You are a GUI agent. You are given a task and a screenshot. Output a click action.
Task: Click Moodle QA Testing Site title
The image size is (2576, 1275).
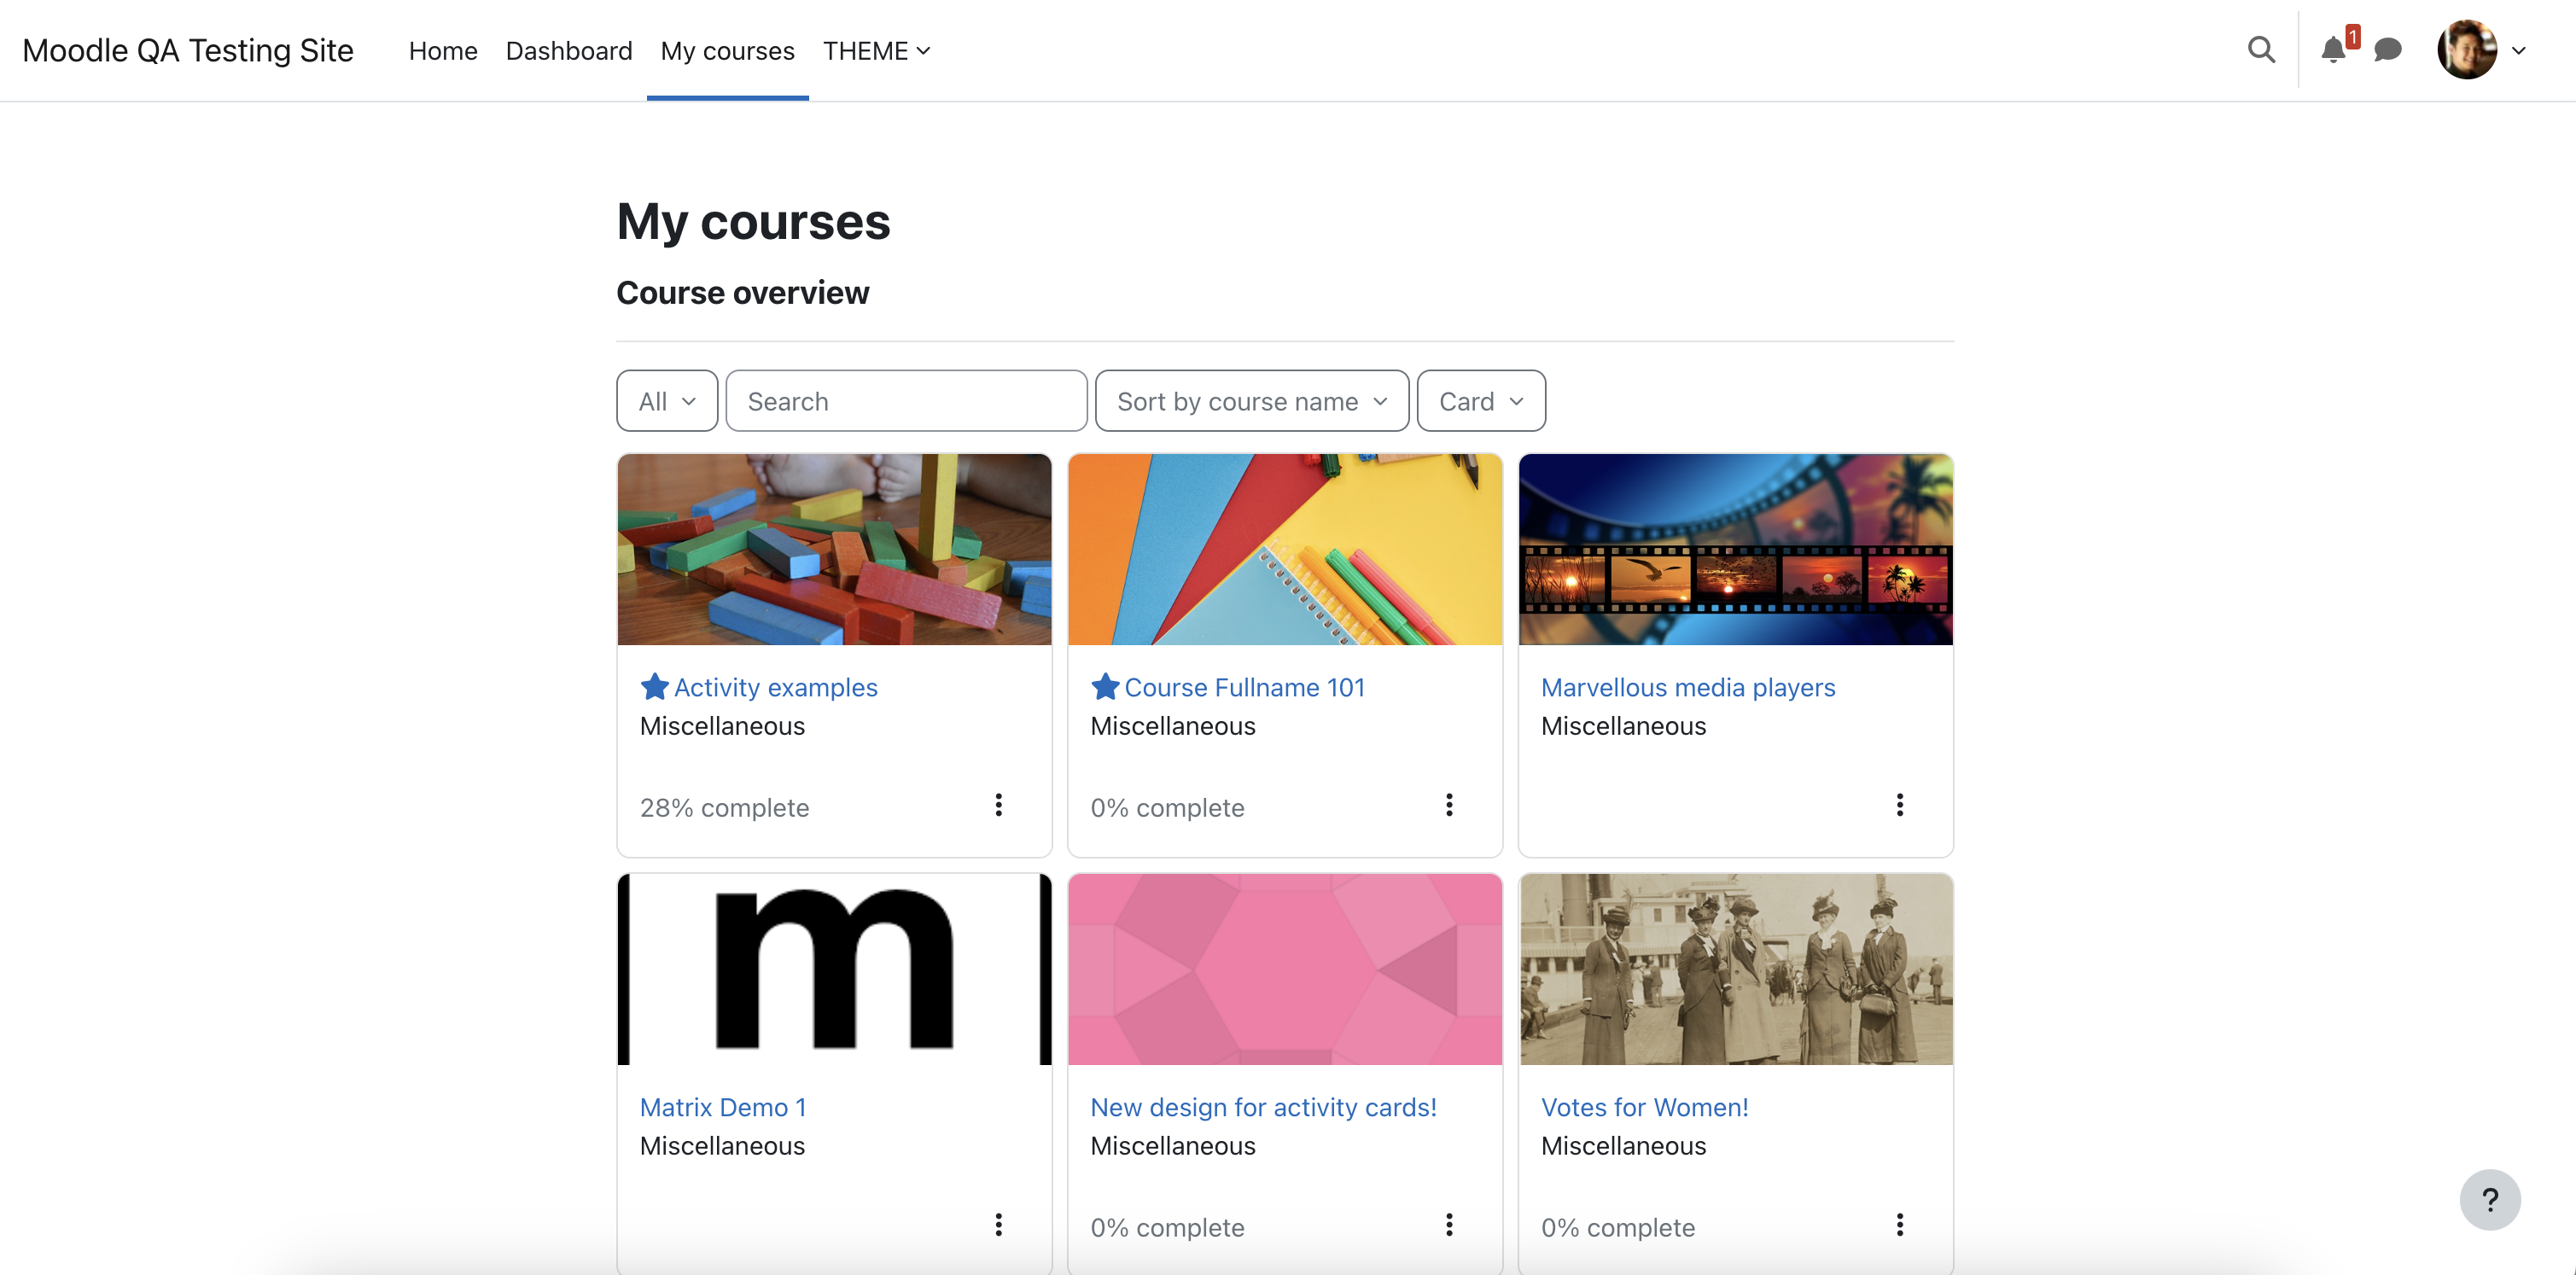tap(188, 50)
